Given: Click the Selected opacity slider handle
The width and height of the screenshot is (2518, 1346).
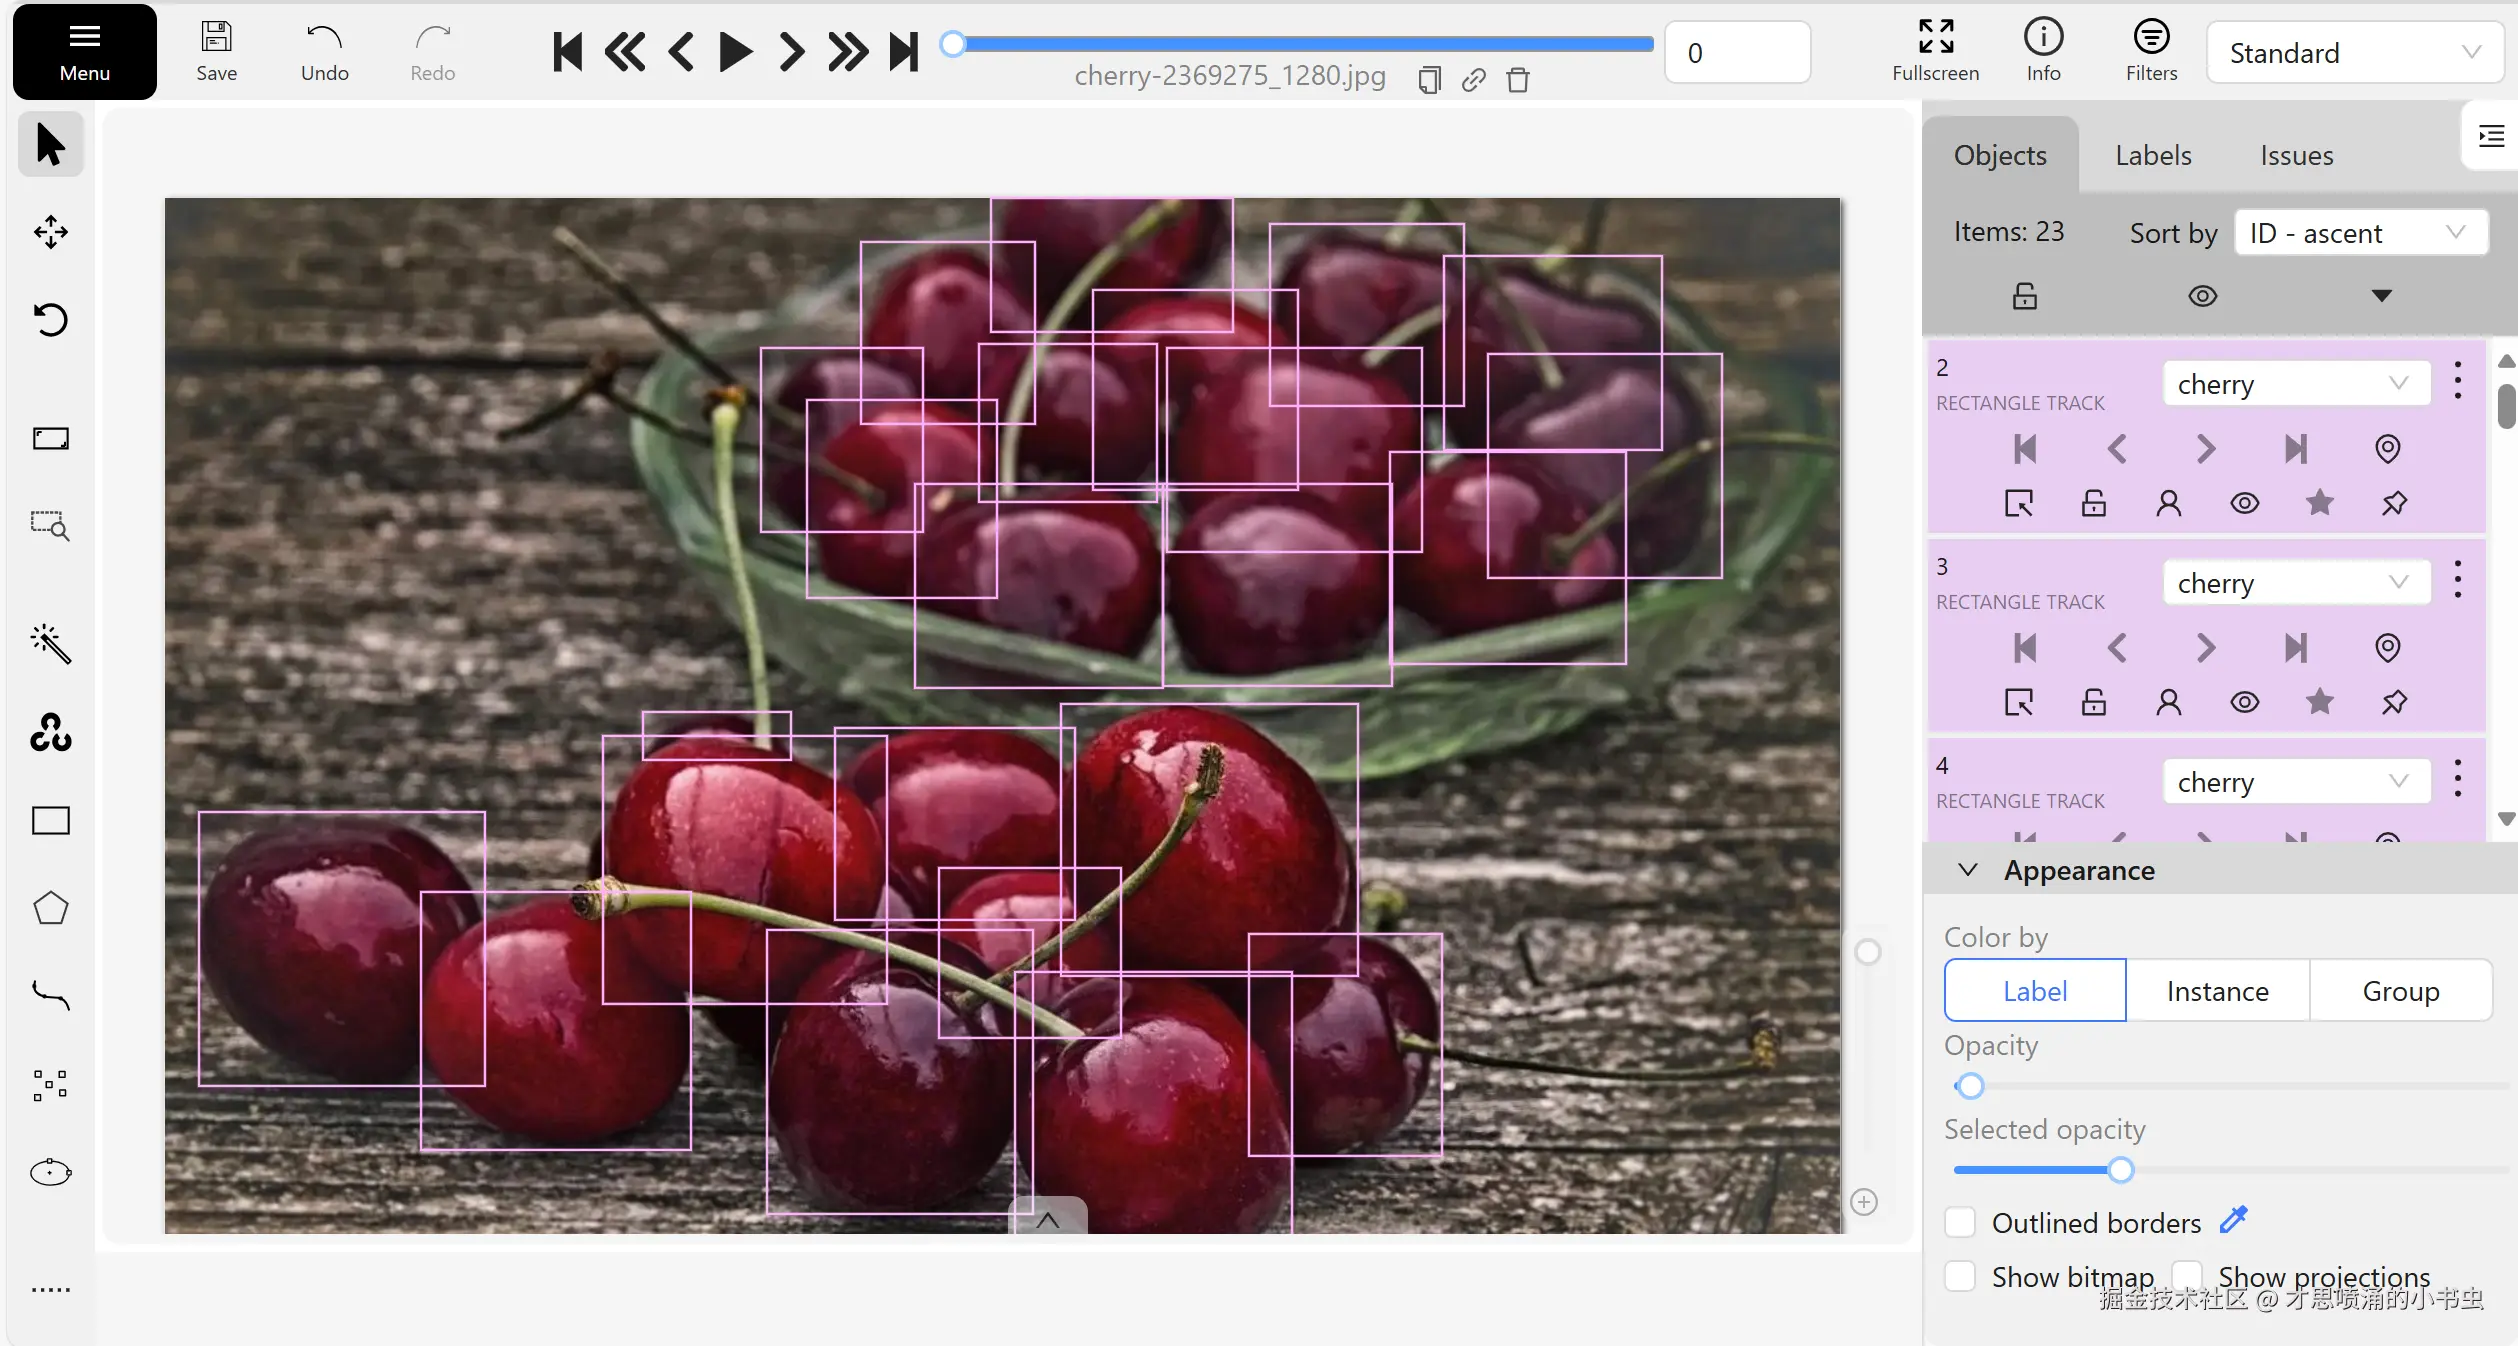Looking at the screenshot, I should tap(2120, 1170).
